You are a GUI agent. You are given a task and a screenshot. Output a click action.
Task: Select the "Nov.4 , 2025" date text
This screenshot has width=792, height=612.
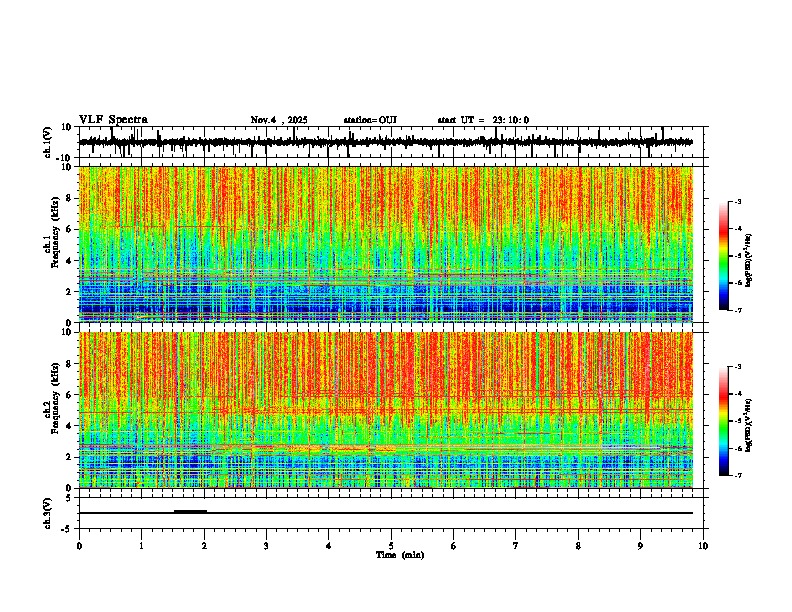click(279, 120)
